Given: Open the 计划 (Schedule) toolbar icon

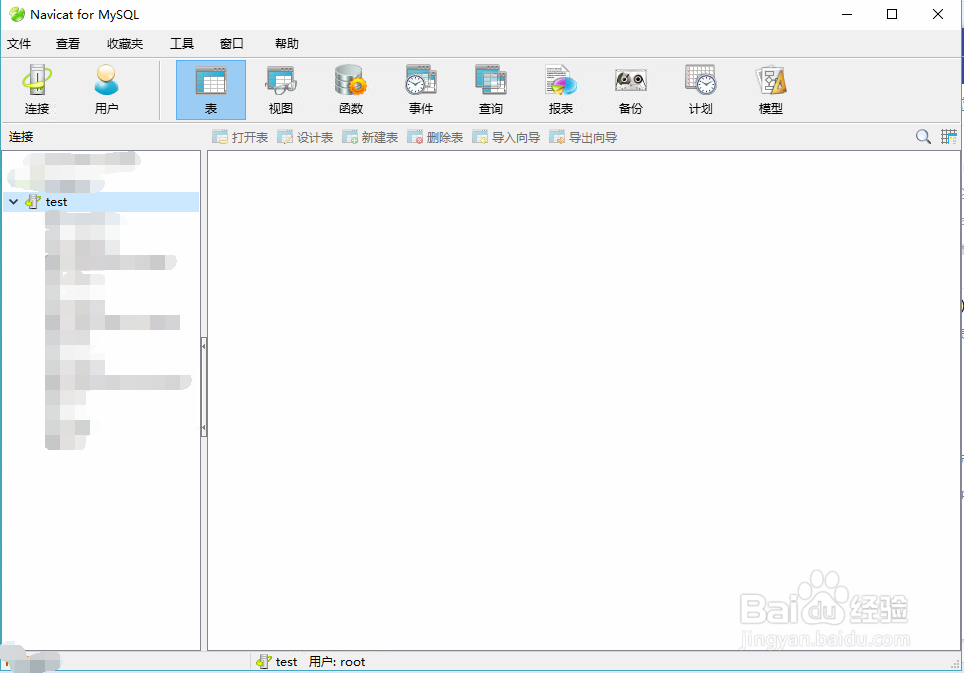Looking at the screenshot, I should (x=701, y=90).
